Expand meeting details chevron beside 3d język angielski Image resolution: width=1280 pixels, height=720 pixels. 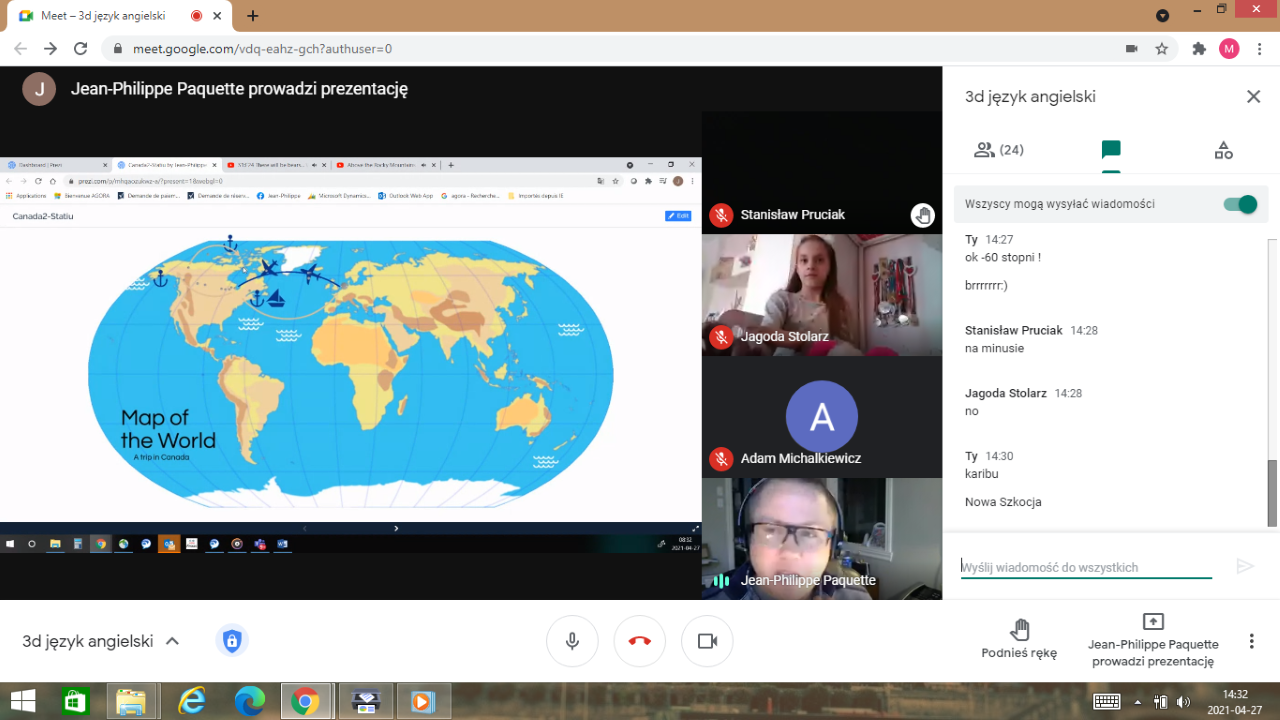tap(172, 641)
